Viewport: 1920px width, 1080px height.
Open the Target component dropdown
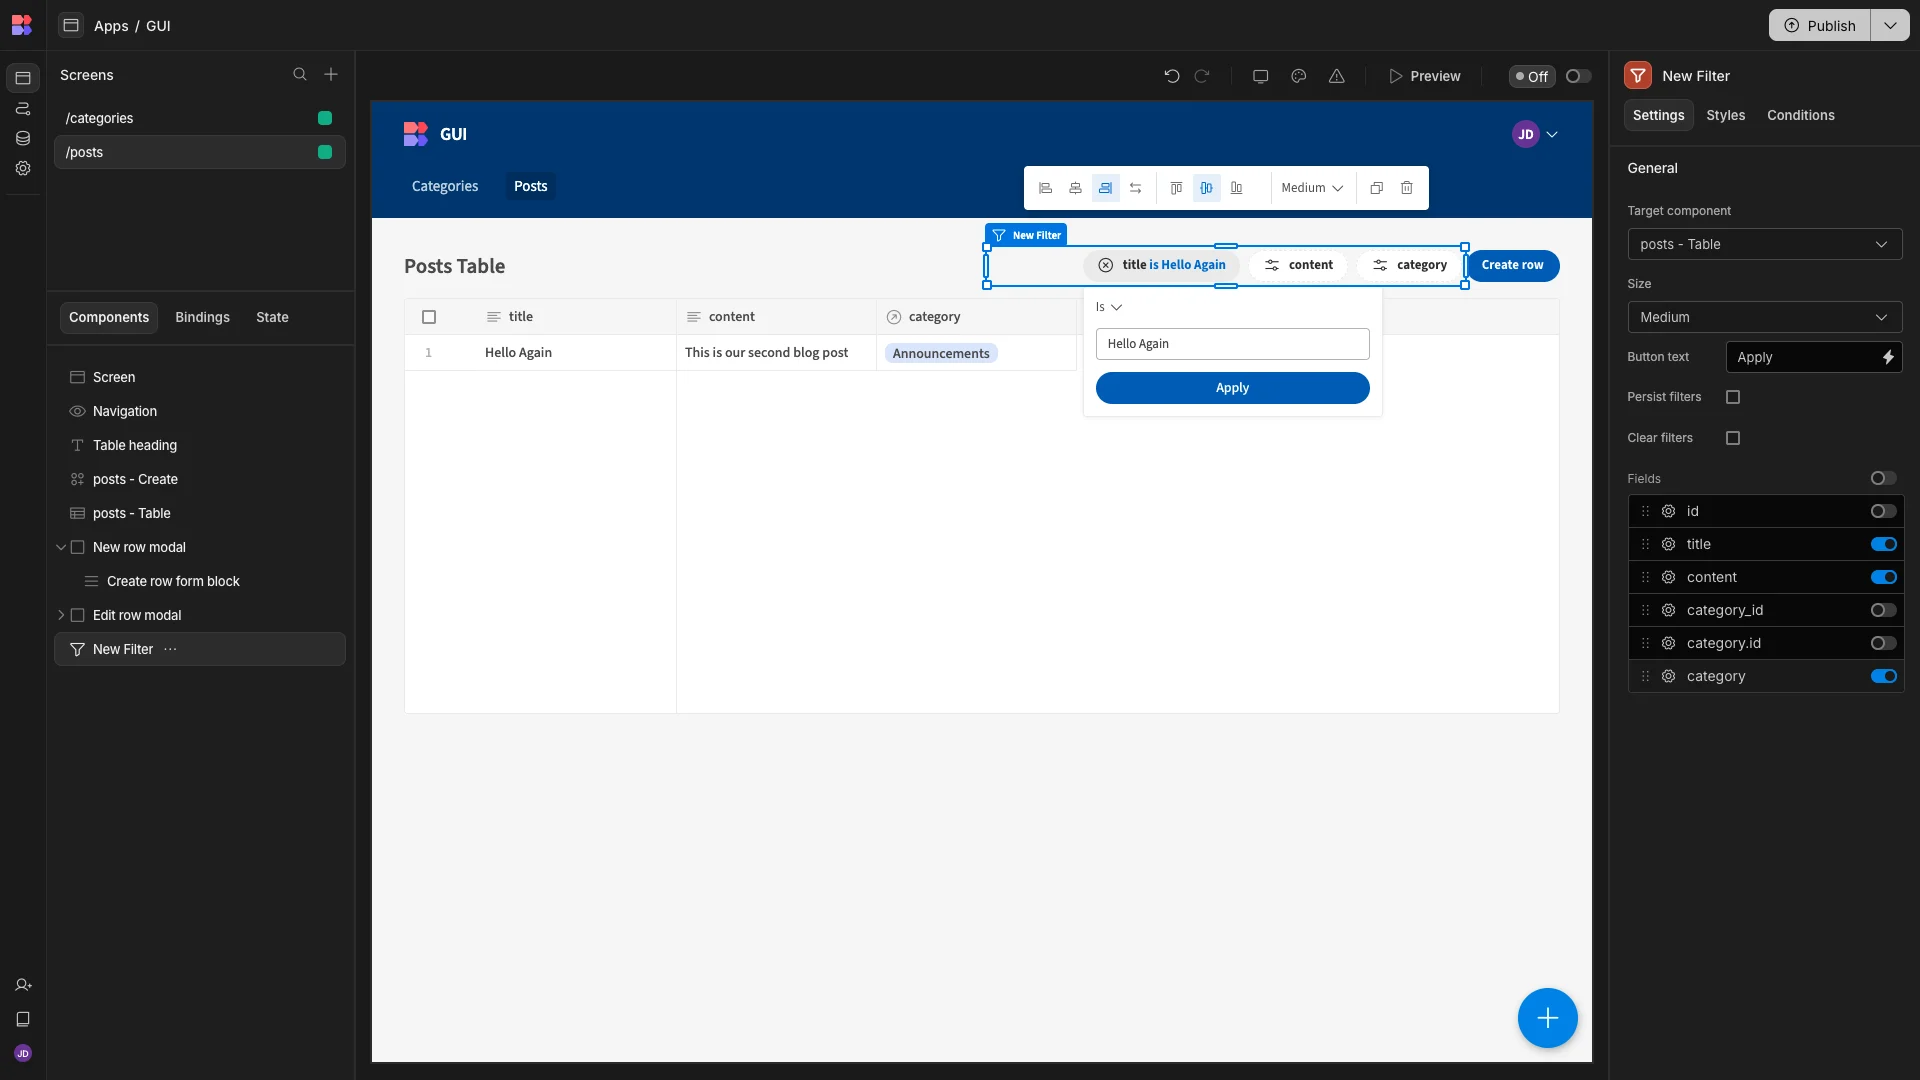point(1764,244)
